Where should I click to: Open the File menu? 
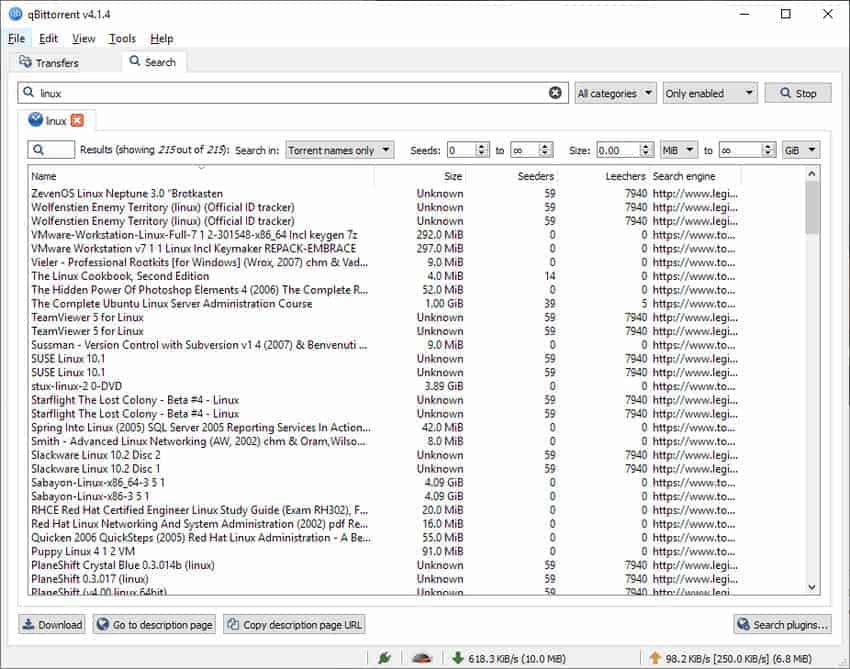[16, 38]
